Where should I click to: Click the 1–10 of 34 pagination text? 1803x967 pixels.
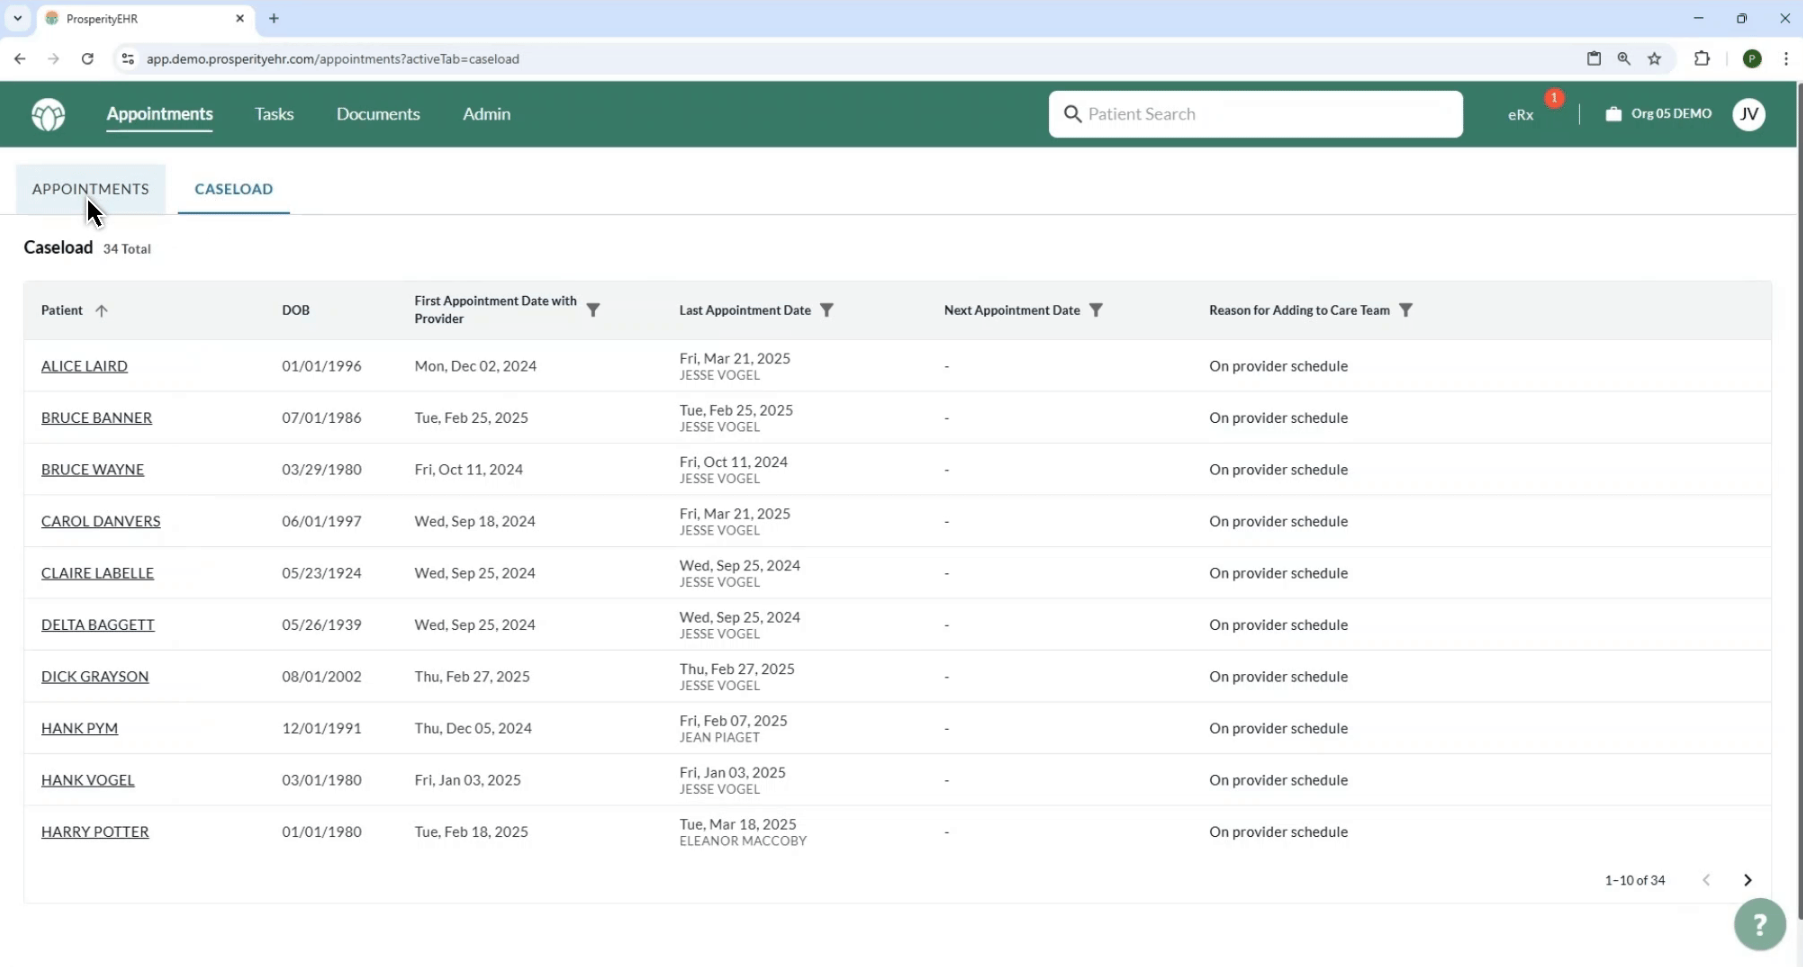(1634, 880)
